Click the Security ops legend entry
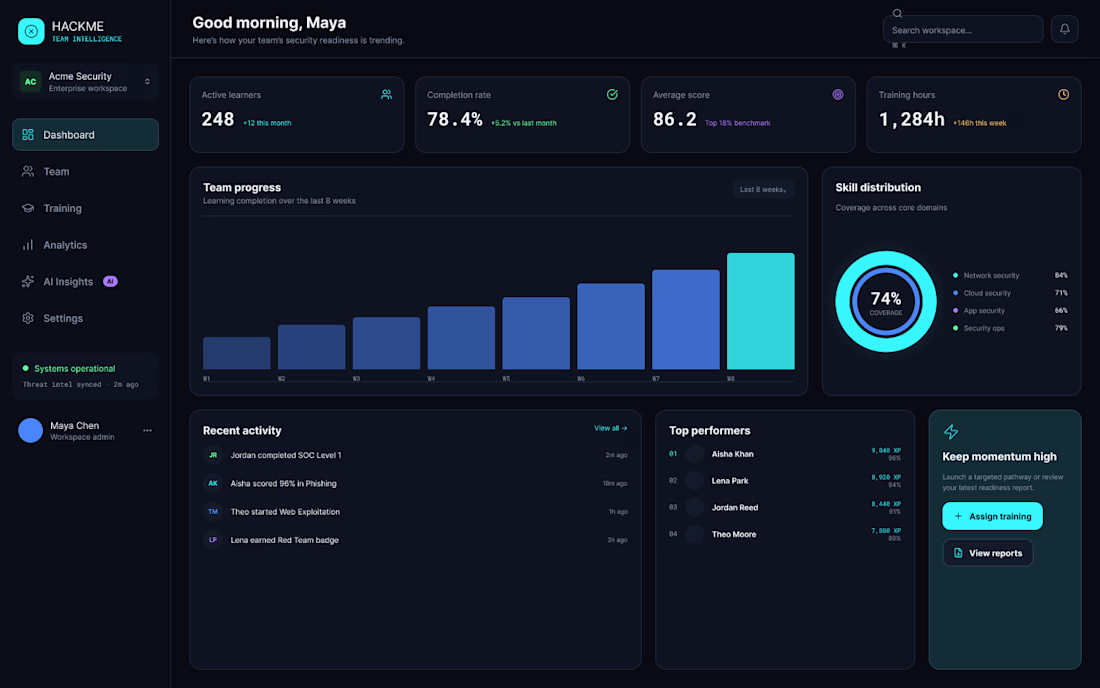The image size is (1100, 688). pos(1010,328)
